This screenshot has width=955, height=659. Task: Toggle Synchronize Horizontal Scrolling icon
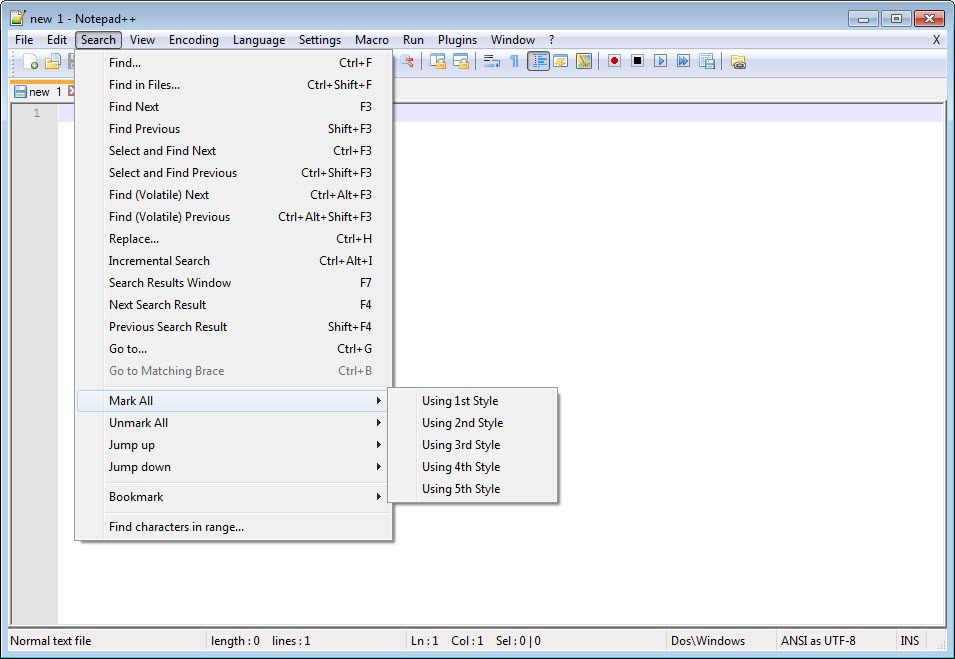461,62
